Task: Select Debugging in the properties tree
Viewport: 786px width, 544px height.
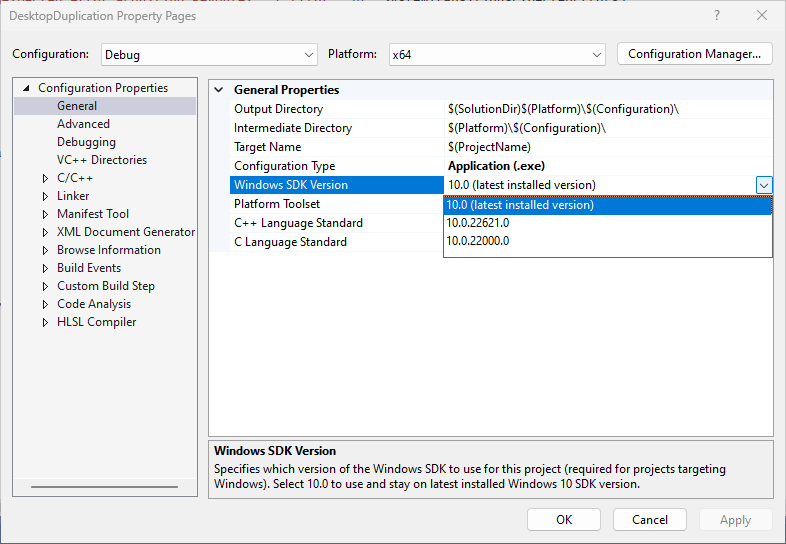Action: coord(86,142)
